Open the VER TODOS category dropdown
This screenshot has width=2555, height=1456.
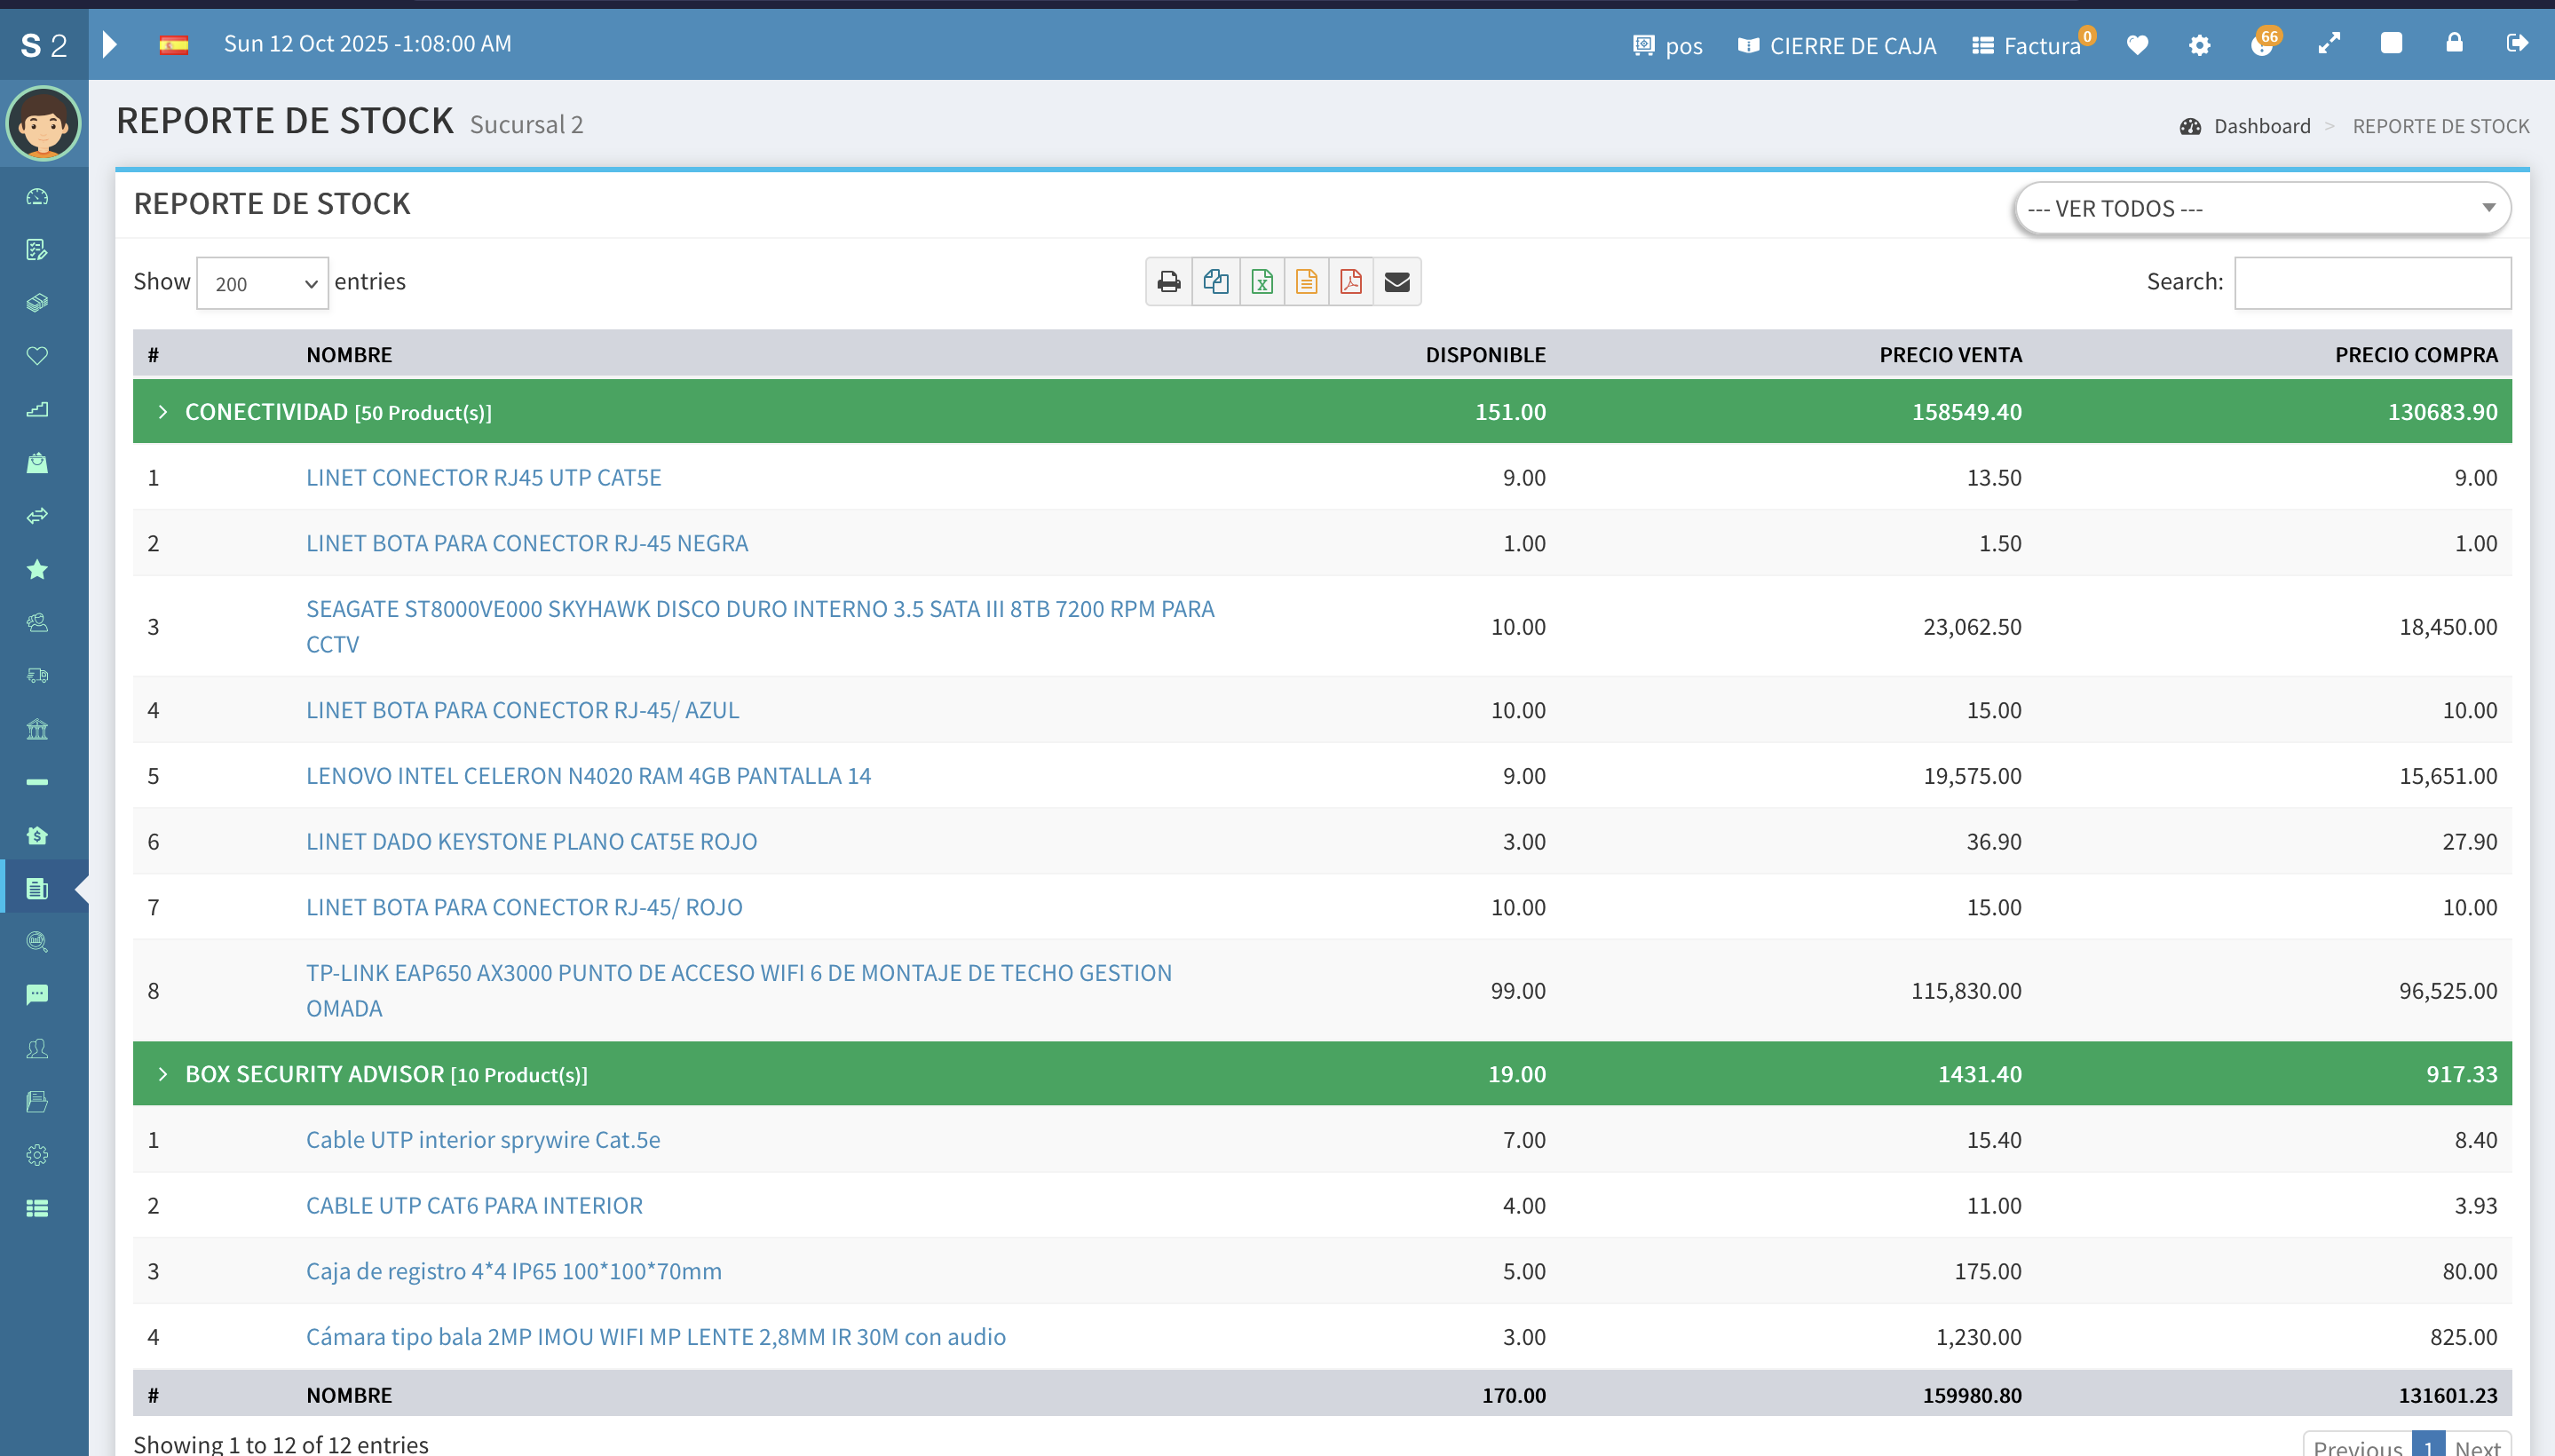[2261, 208]
